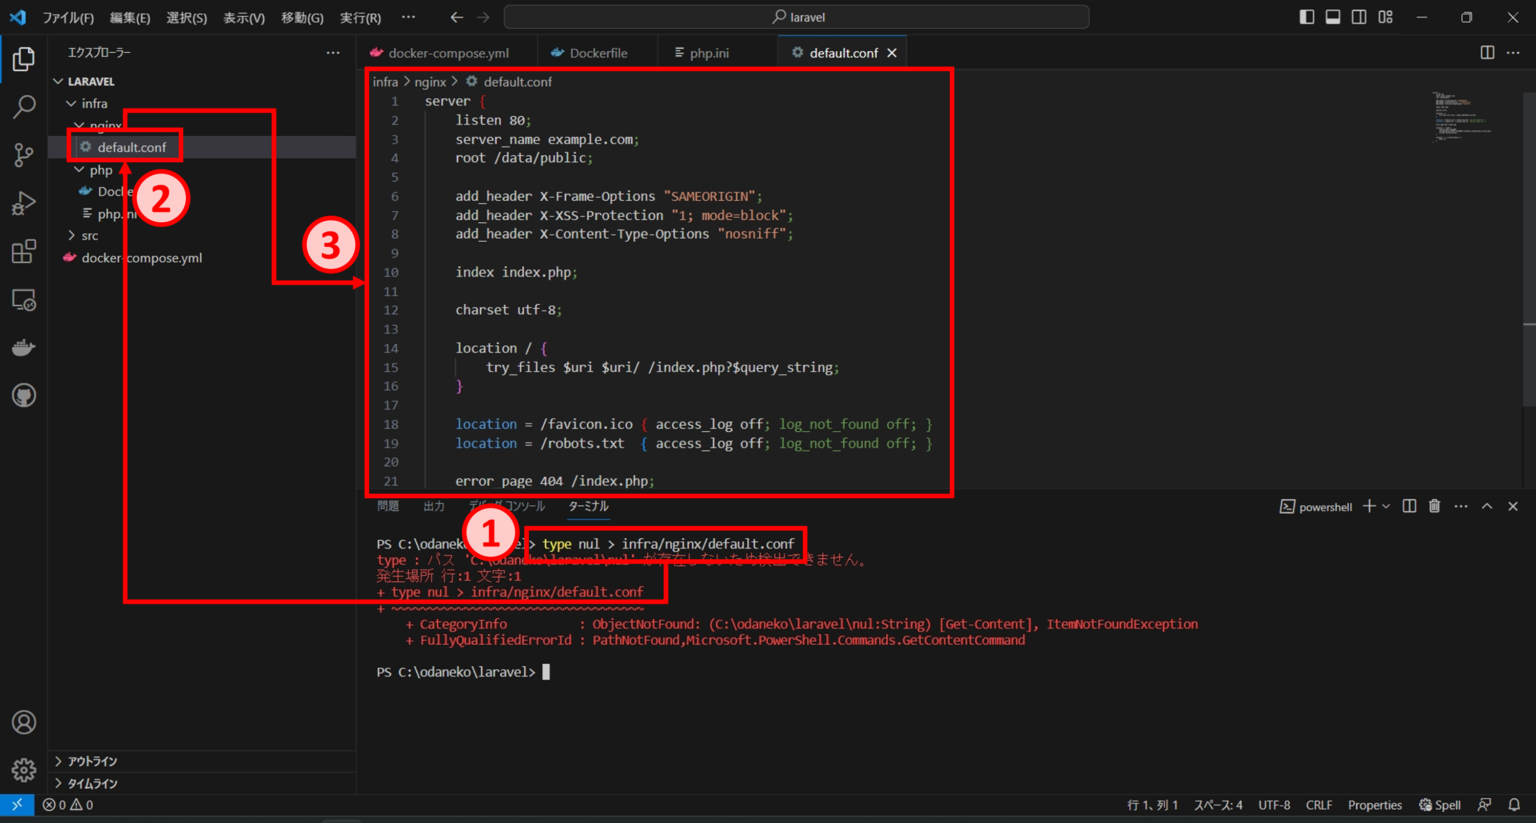Toggle the secondary sidebar visibility
This screenshot has height=823, width=1536.
point(1357,16)
